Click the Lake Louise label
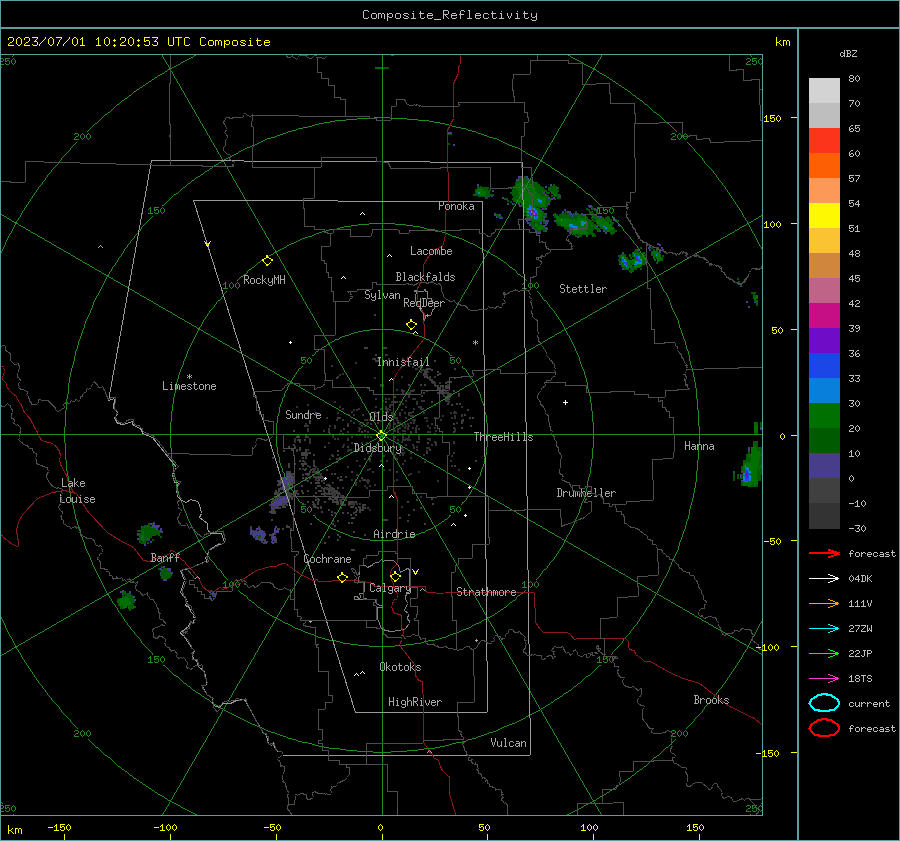This screenshot has width=900, height=841. tap(77, 491)
